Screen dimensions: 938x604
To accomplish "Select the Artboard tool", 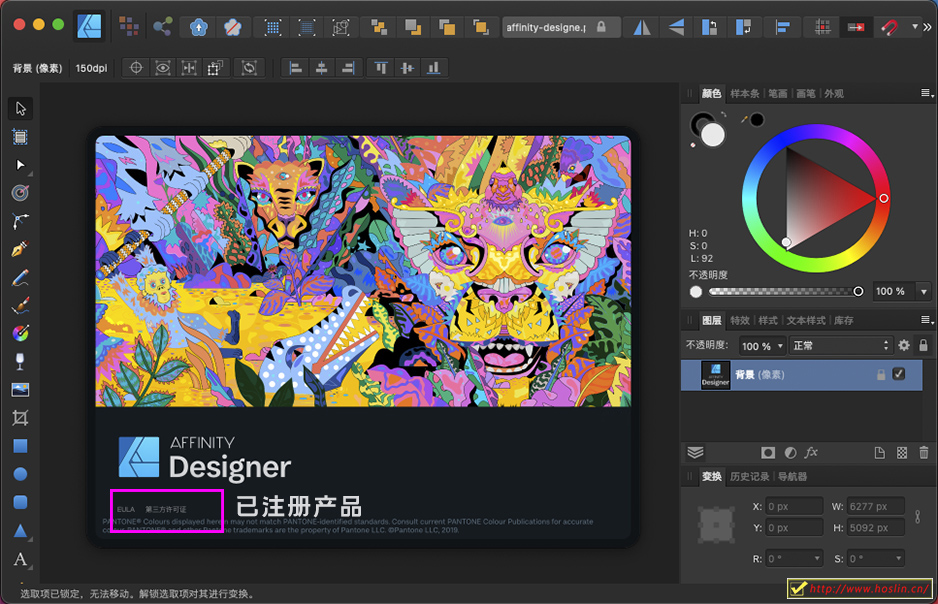I will tap(19, 136).
